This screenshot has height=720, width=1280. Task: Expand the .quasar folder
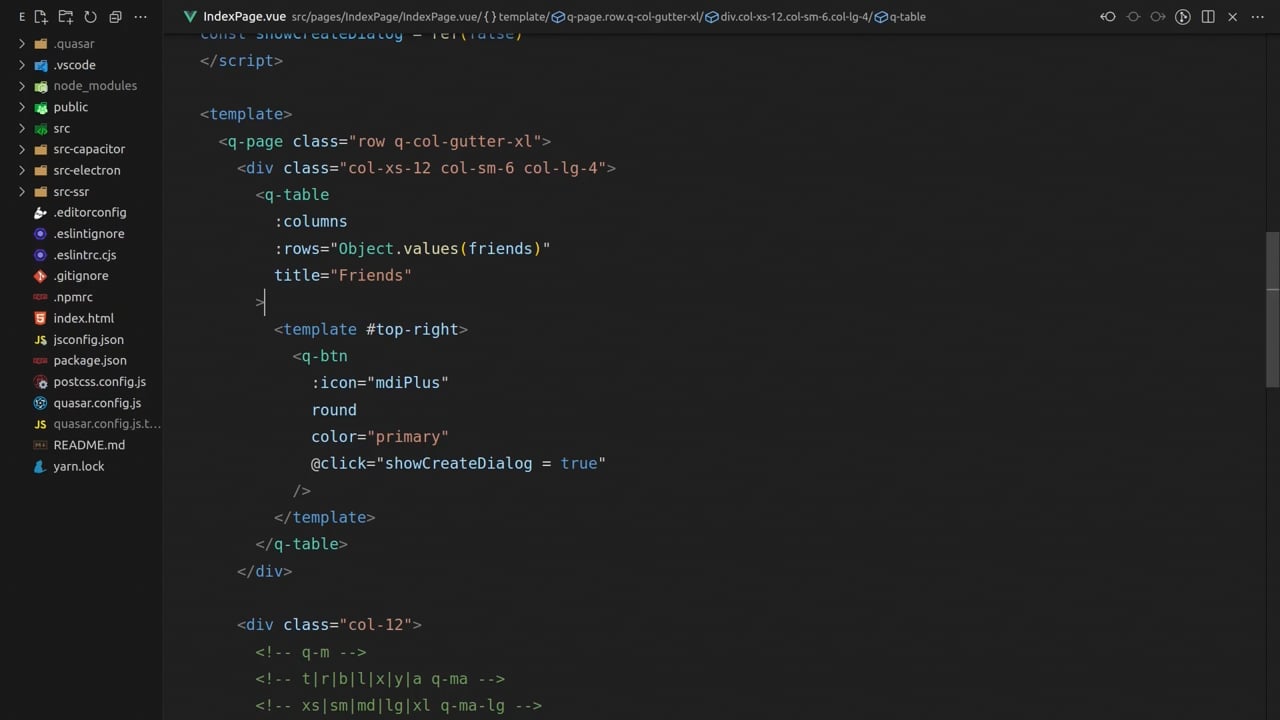(22, 44)
